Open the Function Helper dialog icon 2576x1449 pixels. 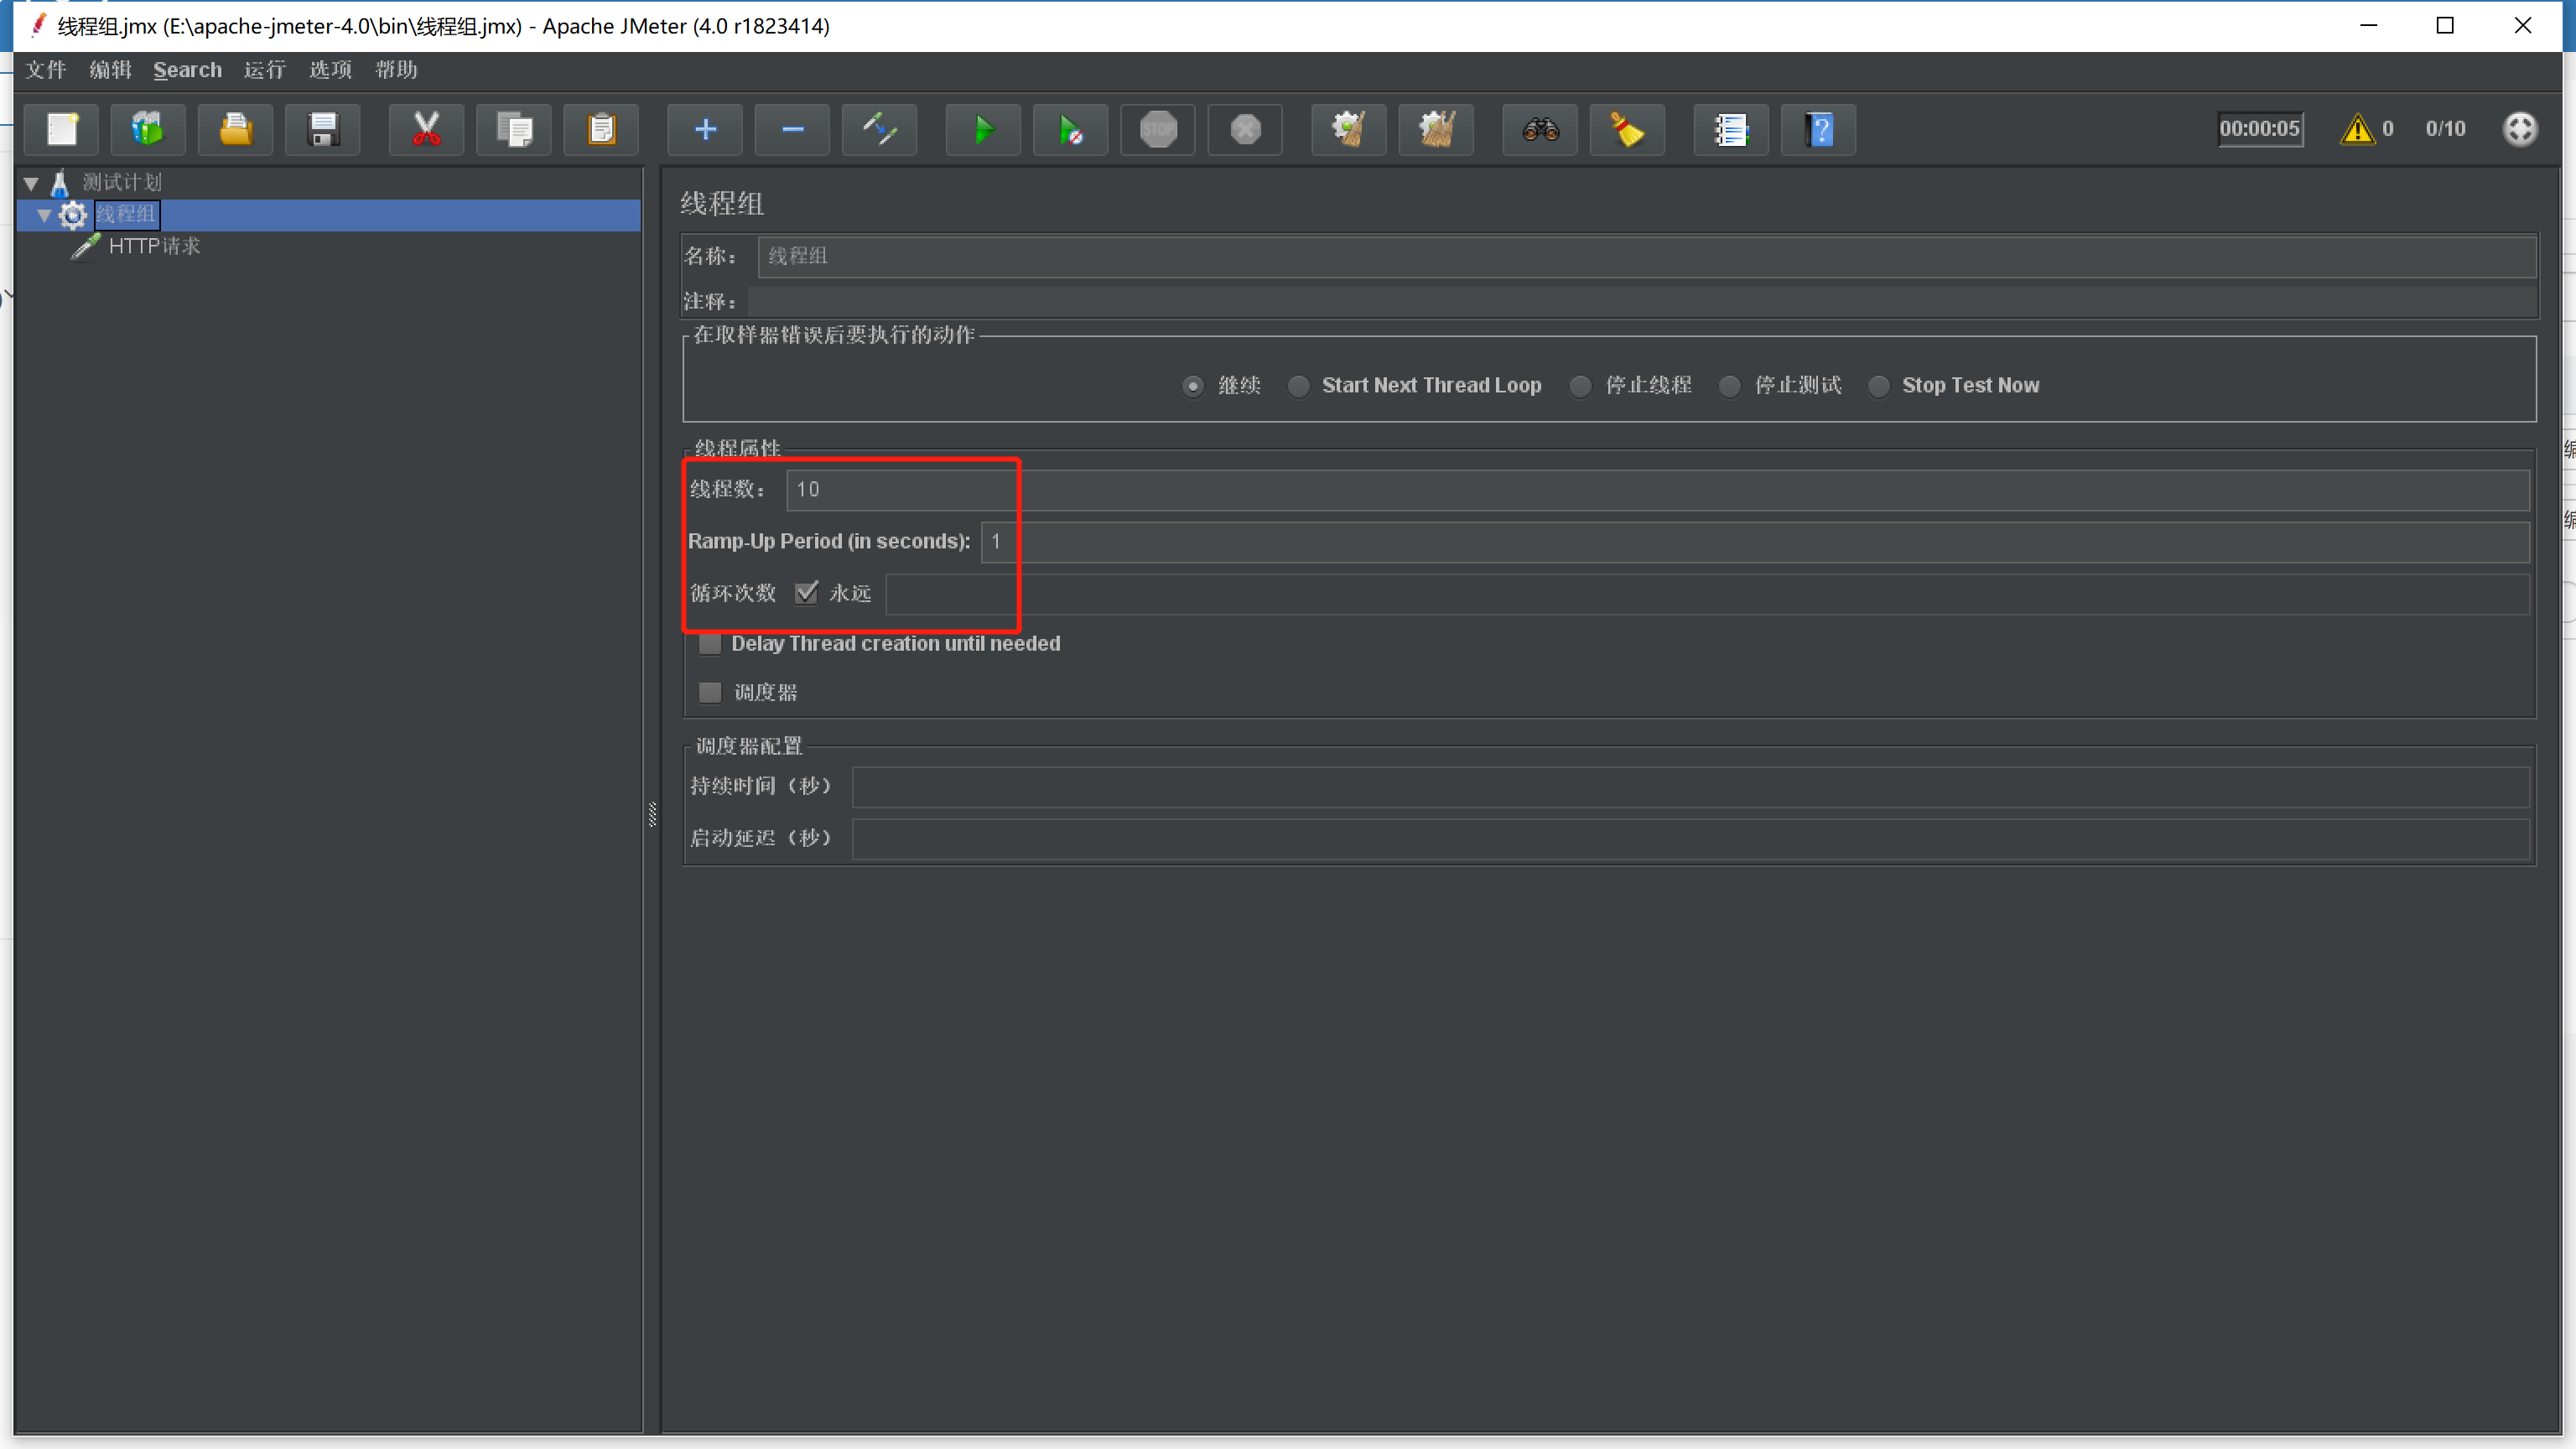(1731, 129)
